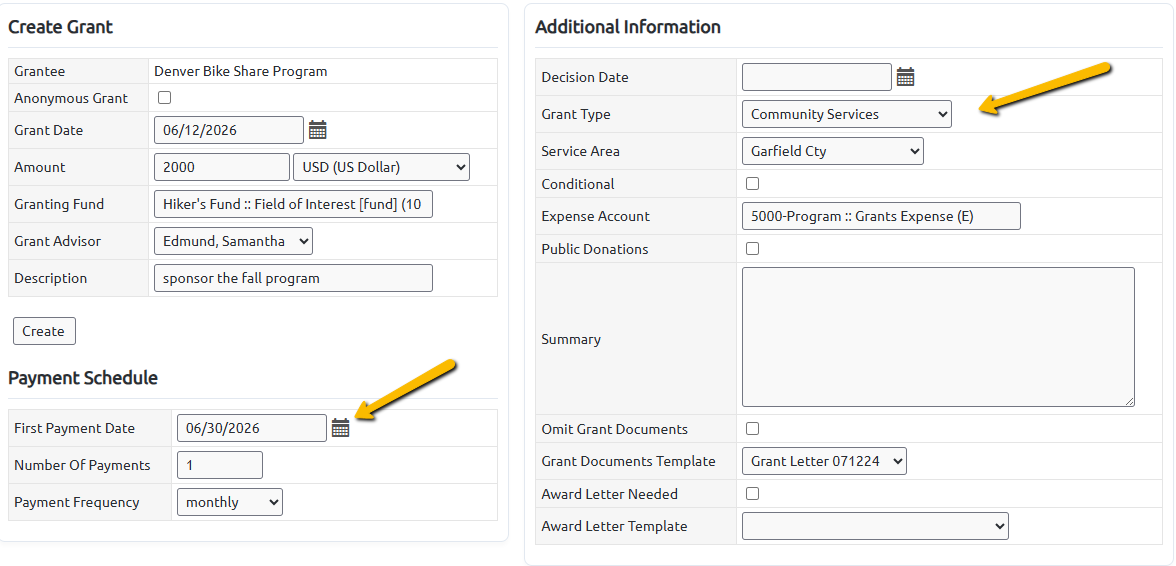Focus the Grant Date input field
Viewport: 1176px width, 566px height.
[x=229, y=130]
